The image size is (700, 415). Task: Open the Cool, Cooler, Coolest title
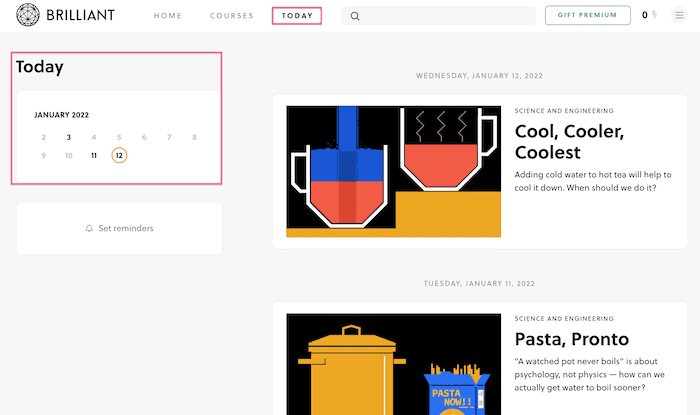569,141
